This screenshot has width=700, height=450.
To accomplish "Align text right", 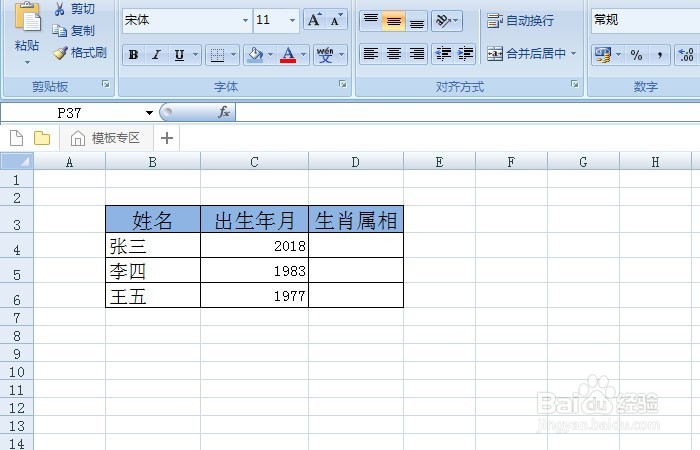I will pyautogui.click(x=417, y=54).
